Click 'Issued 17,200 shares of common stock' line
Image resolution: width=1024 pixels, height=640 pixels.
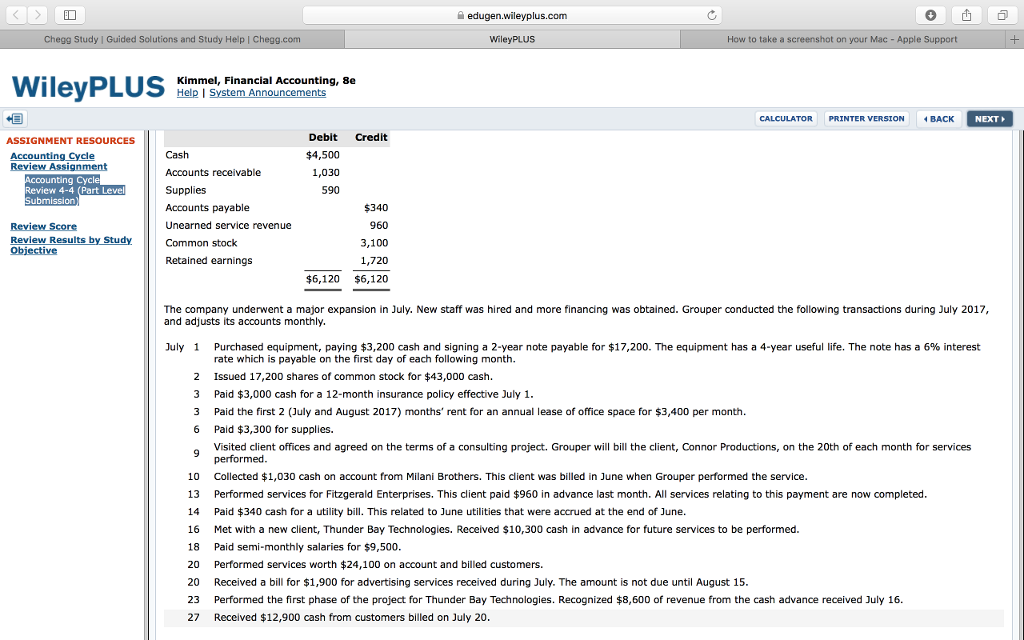(x=353, y=377)
